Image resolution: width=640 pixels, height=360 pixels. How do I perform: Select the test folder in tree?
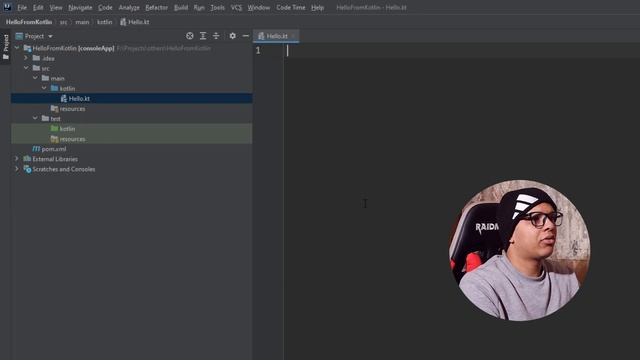56,119
